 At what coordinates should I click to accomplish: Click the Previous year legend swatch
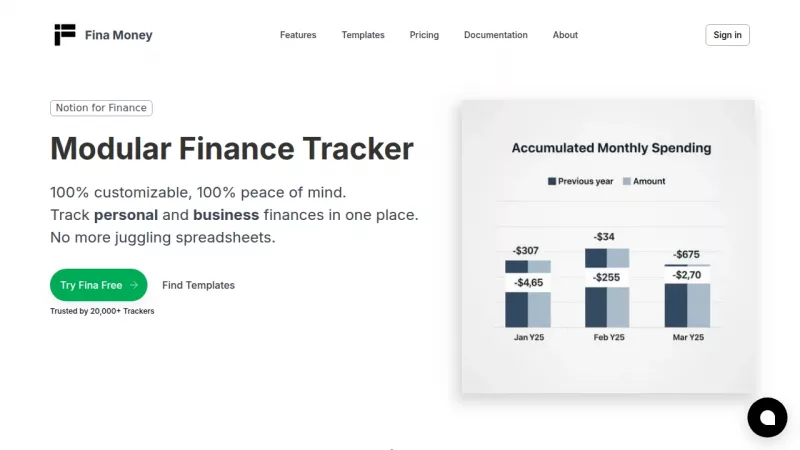pyautogui.click(x=552, y=181)
